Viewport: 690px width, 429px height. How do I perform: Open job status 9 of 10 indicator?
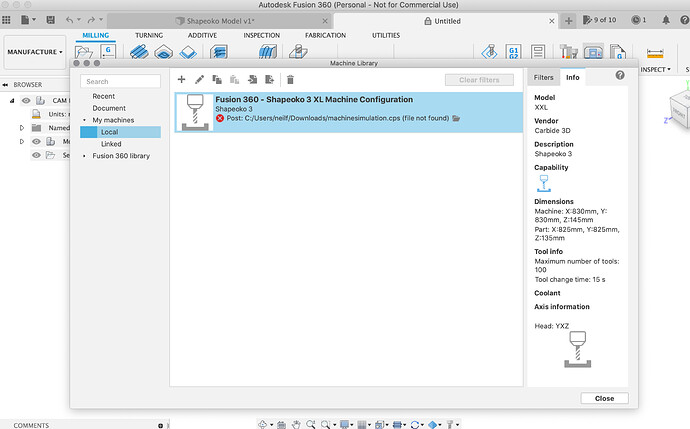click(599, 20)
